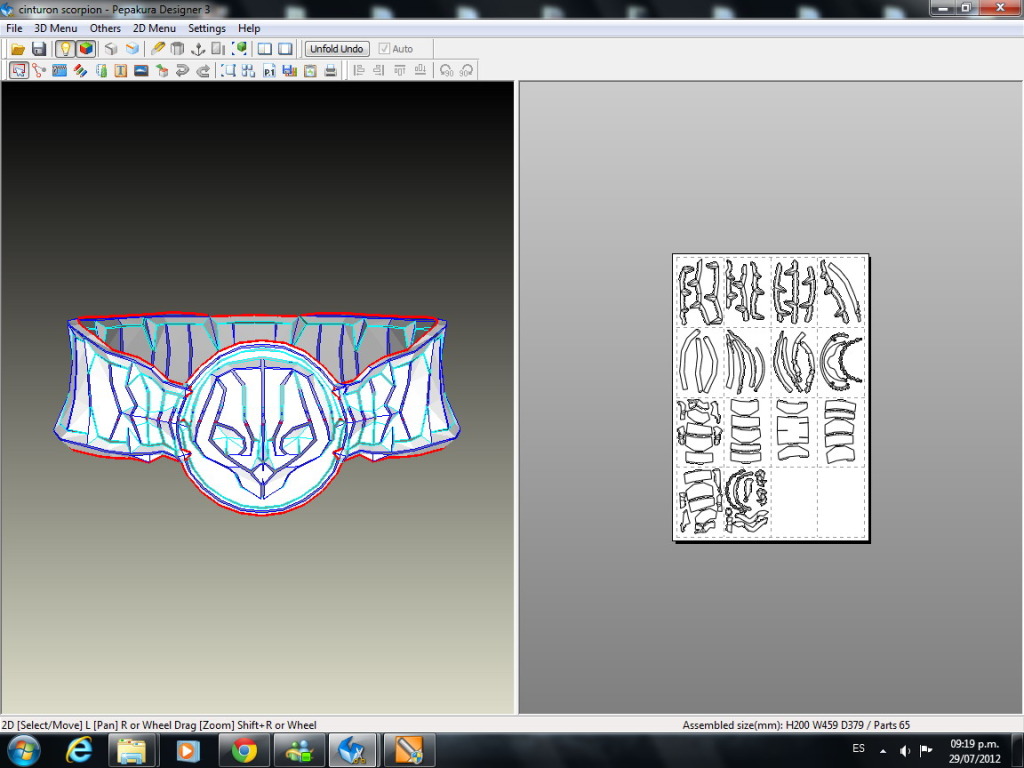Click the arrange parts grid icon
1024x768 pixels.
(x=248, y=71)
